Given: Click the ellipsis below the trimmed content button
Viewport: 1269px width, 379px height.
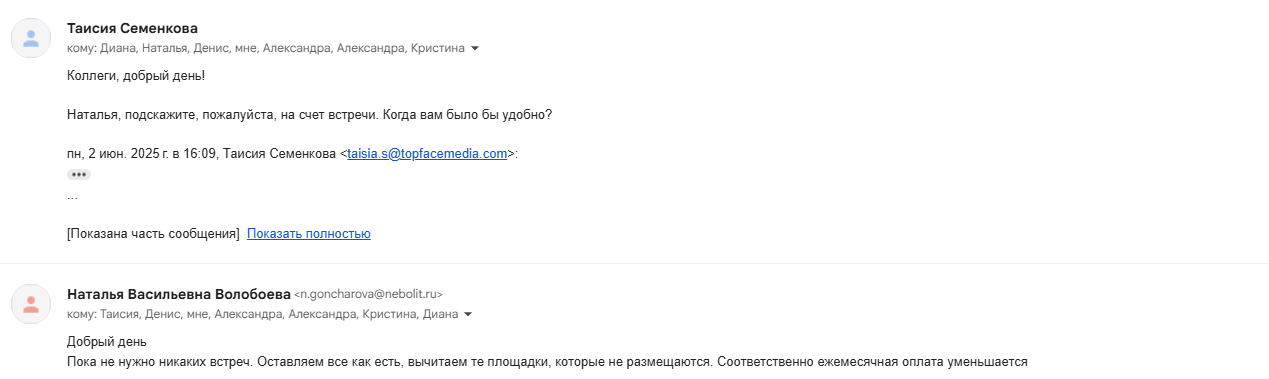Looking at the screenshot, I should click(x=72, y=196).
